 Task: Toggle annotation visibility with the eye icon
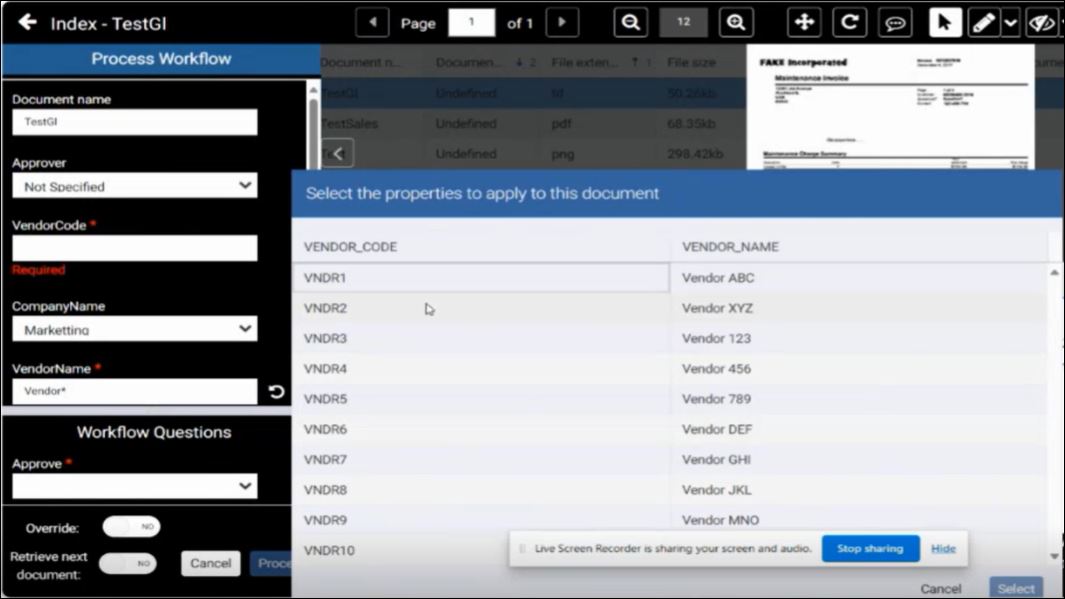pos(1041,23)
